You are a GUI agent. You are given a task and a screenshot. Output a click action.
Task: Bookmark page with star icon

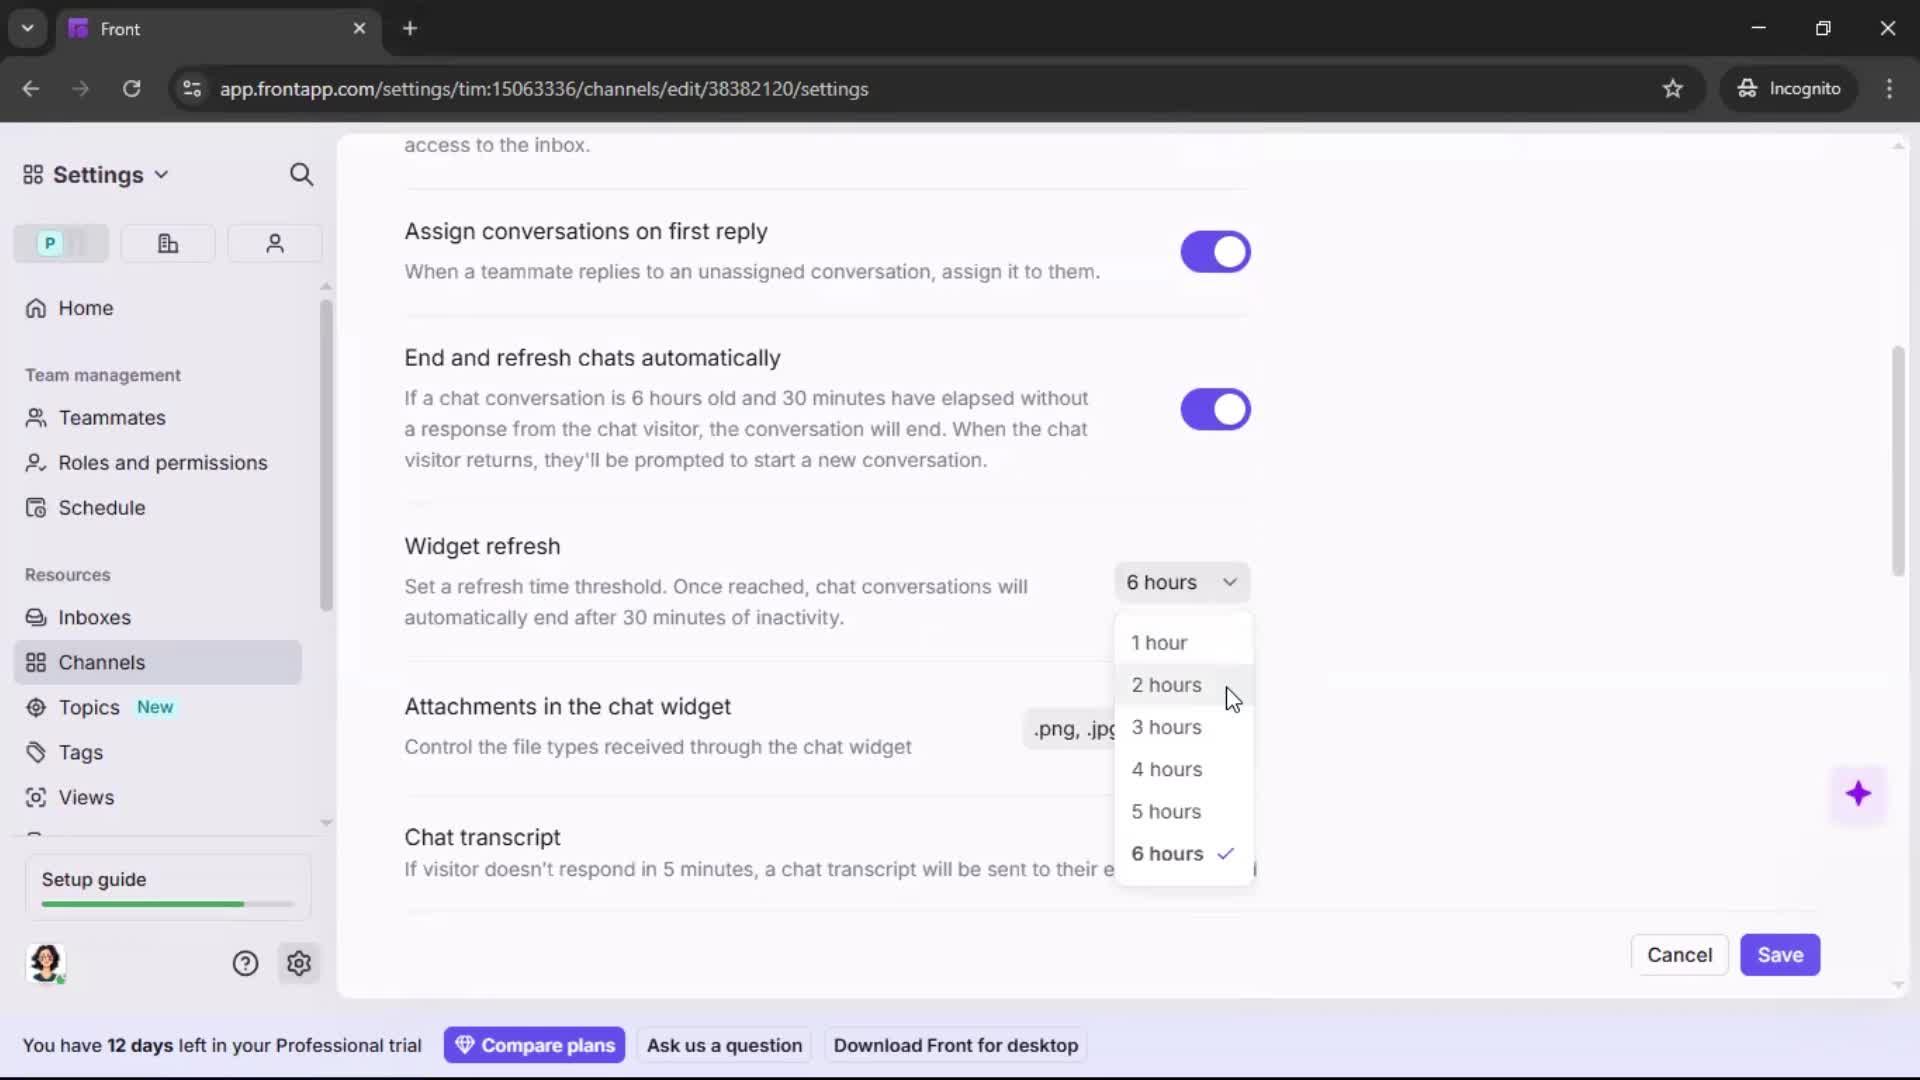pyautogui.click(x=1672, y=89)
